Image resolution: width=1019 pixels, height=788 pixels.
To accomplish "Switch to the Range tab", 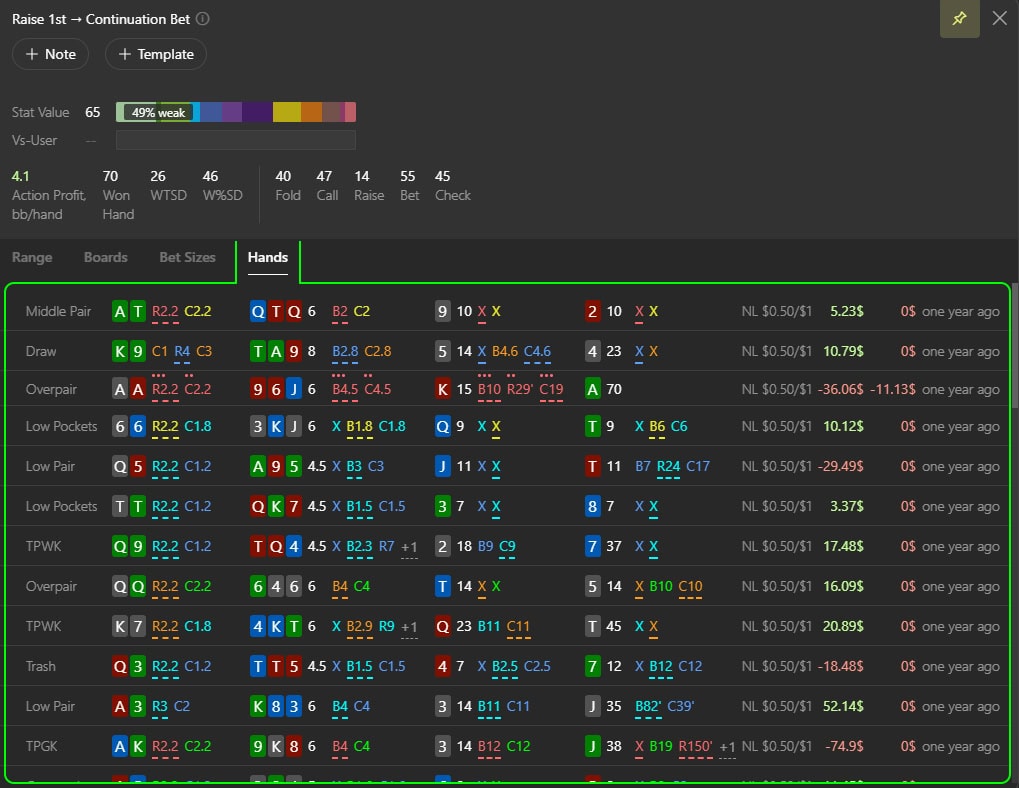I will (x=32, y=257).
